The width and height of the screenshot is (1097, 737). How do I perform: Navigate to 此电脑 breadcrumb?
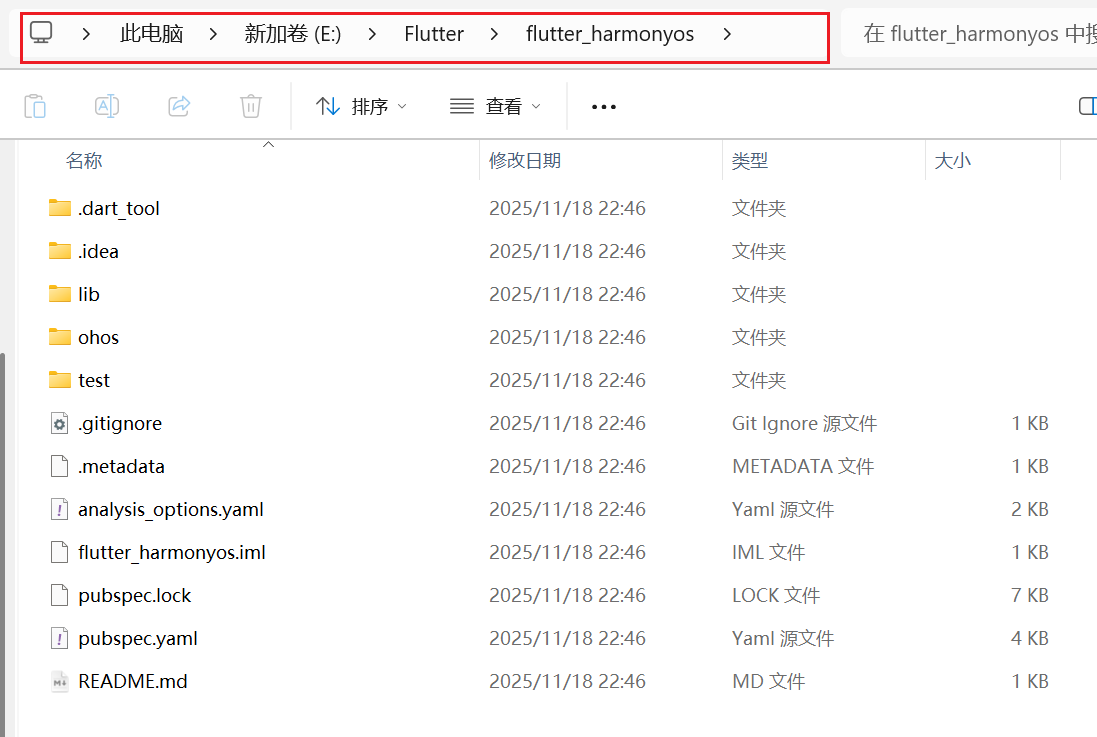coord(151,34)
